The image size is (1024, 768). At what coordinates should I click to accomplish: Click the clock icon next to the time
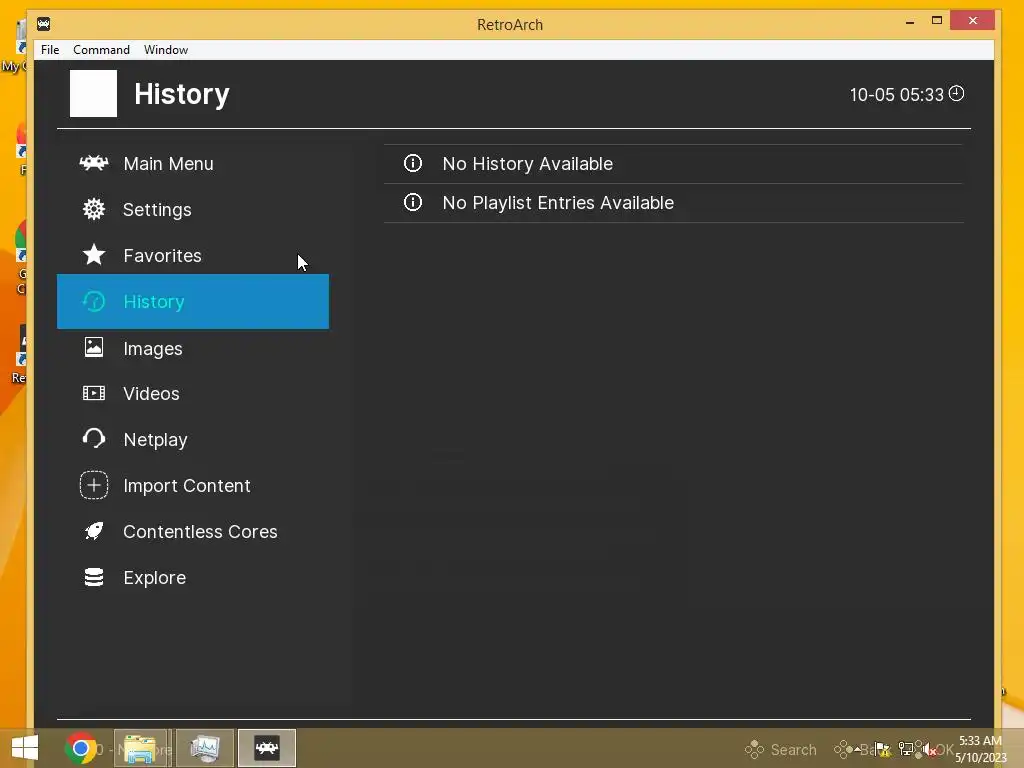[x=957, y=93]
